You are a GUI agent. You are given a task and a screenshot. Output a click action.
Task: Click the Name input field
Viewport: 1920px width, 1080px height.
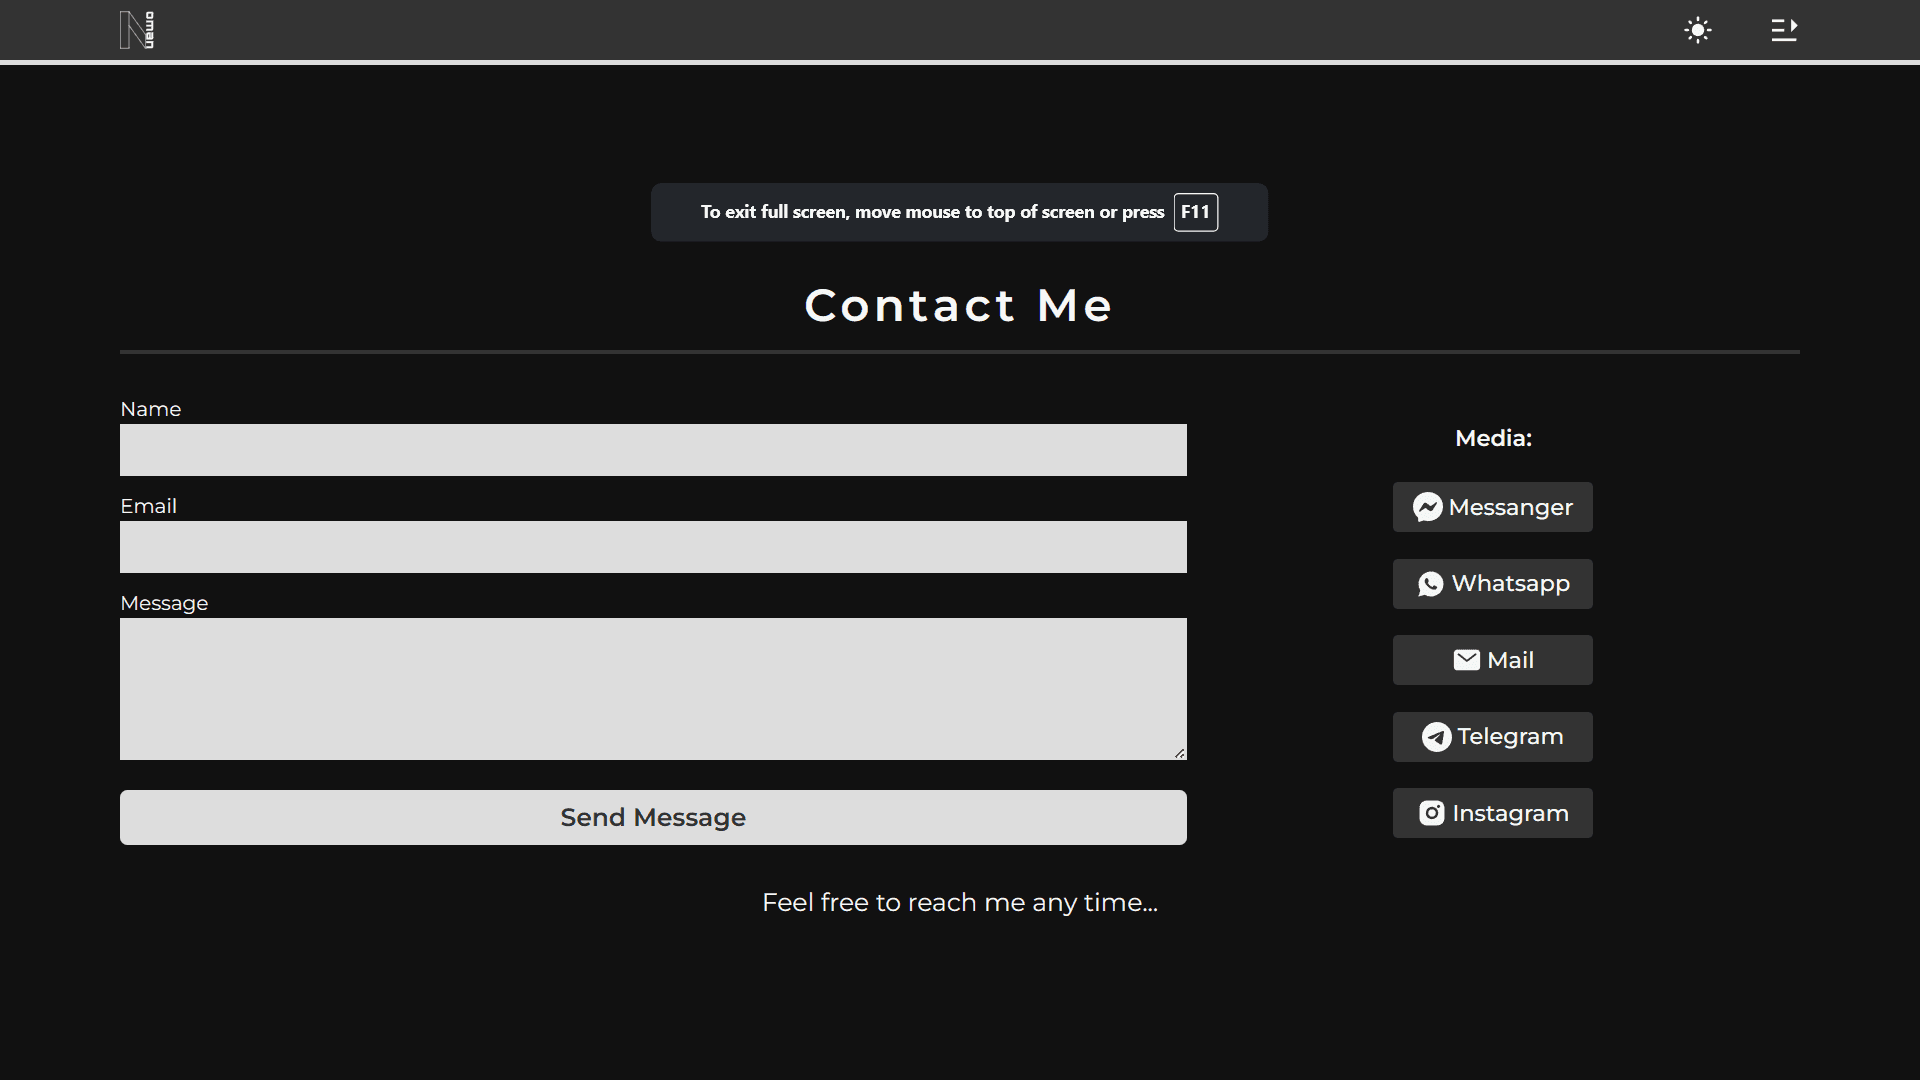(x=653, y=448)
